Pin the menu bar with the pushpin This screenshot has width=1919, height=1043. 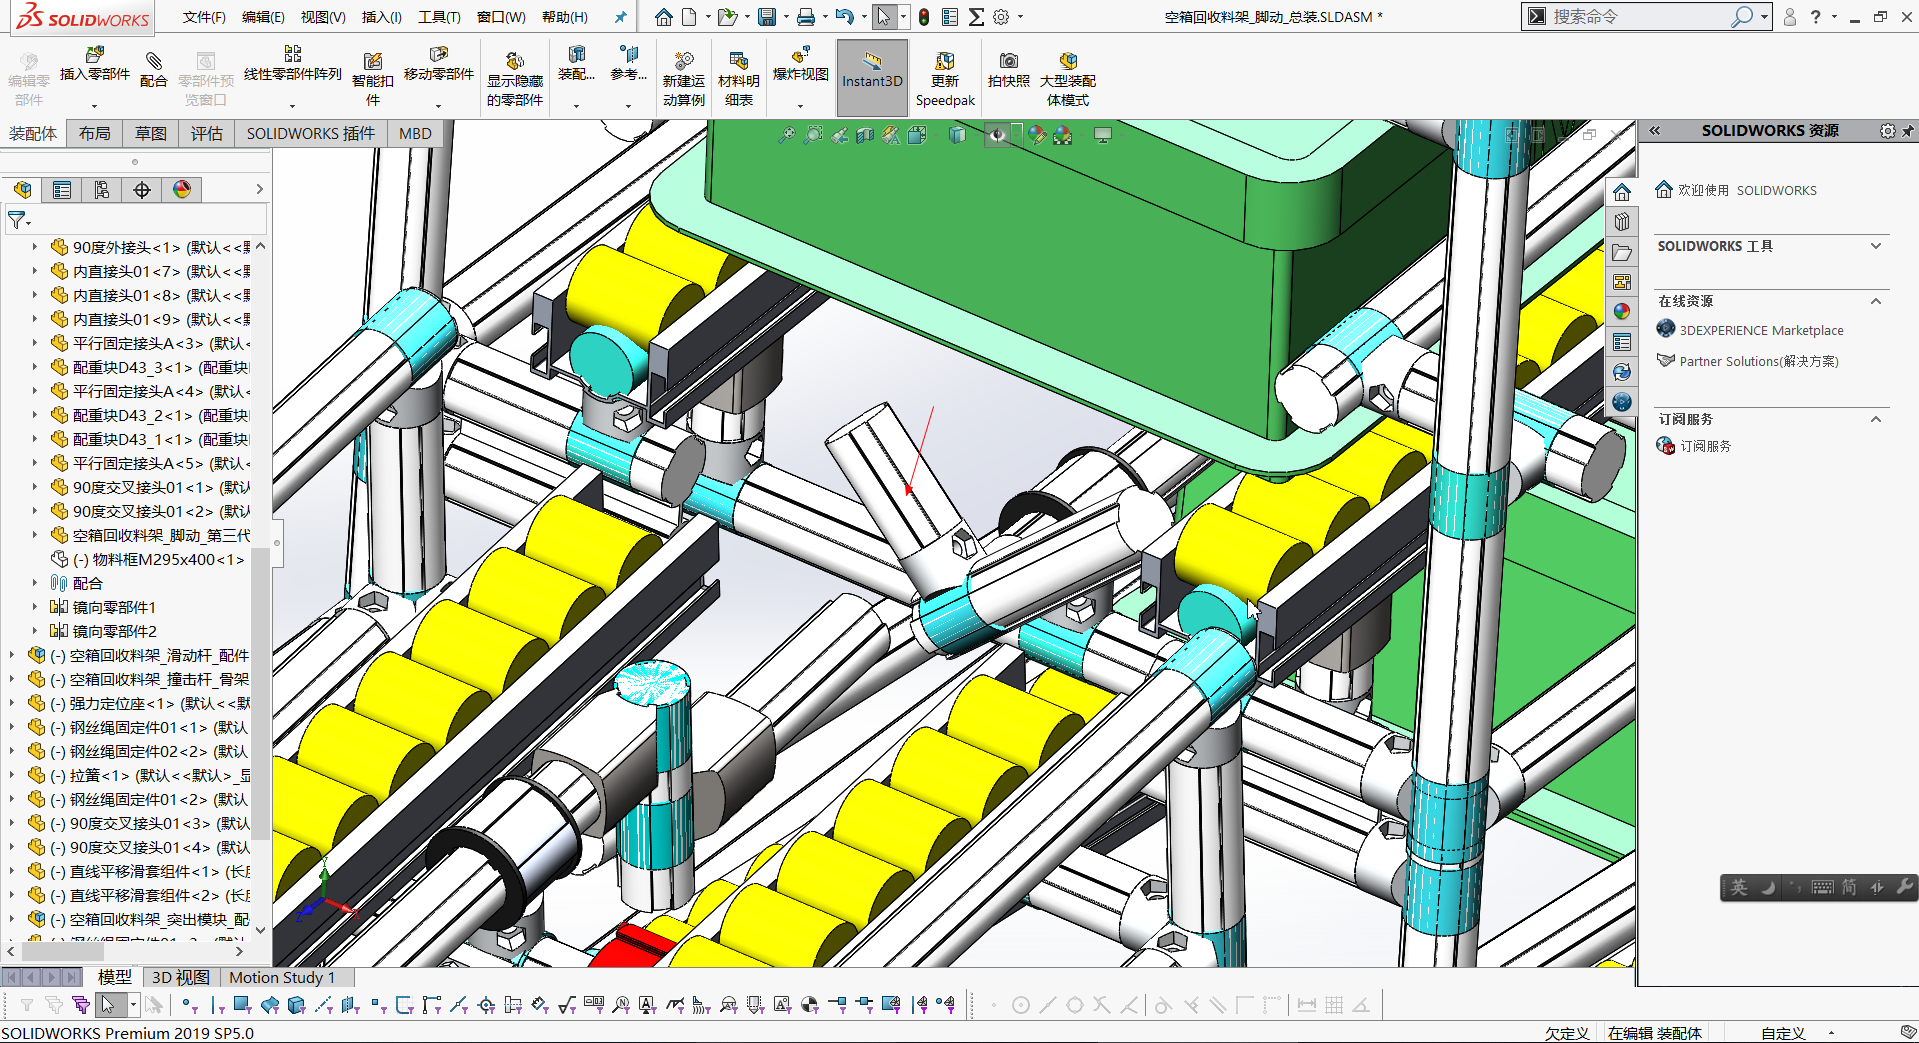[x=620, y=17]
